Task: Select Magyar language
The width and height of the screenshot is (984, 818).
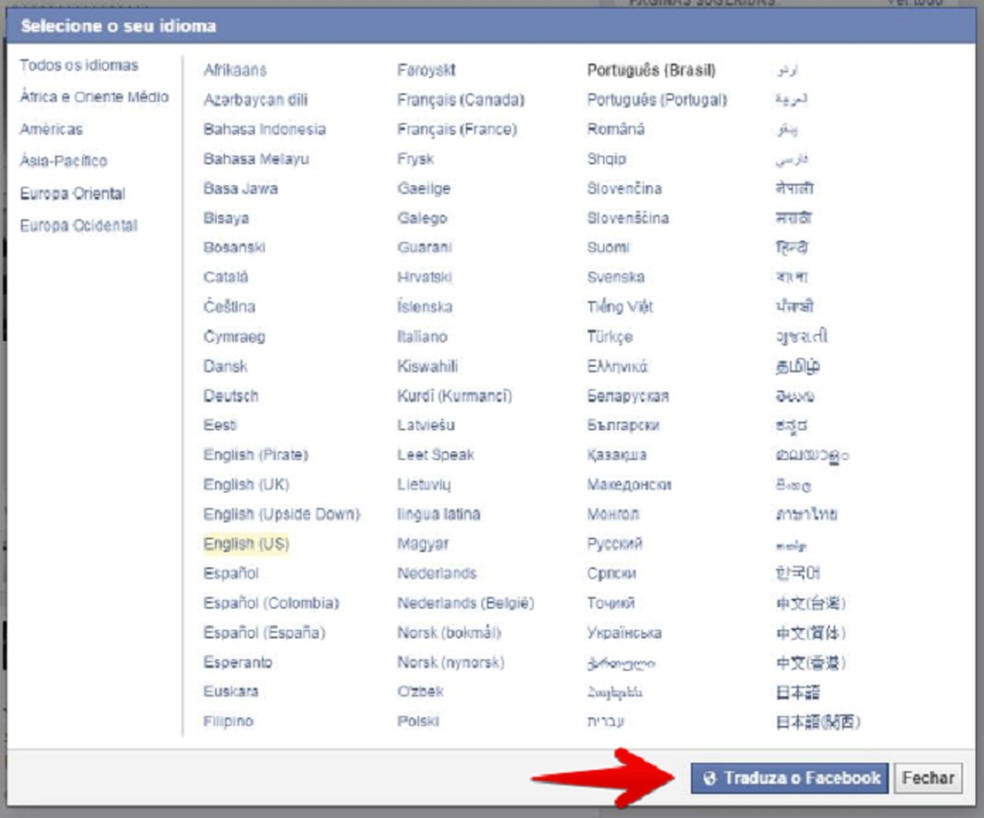Action: (423, 544)
